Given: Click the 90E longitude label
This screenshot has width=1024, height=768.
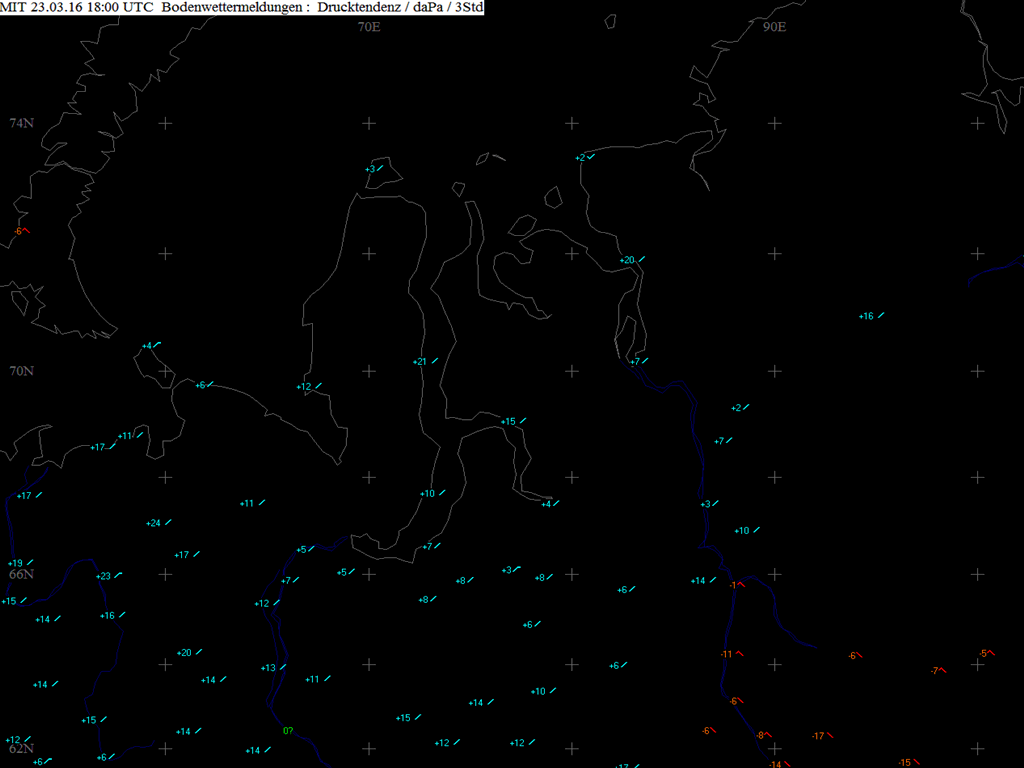Looking at the screenshot, I should (x=774, y=27).
